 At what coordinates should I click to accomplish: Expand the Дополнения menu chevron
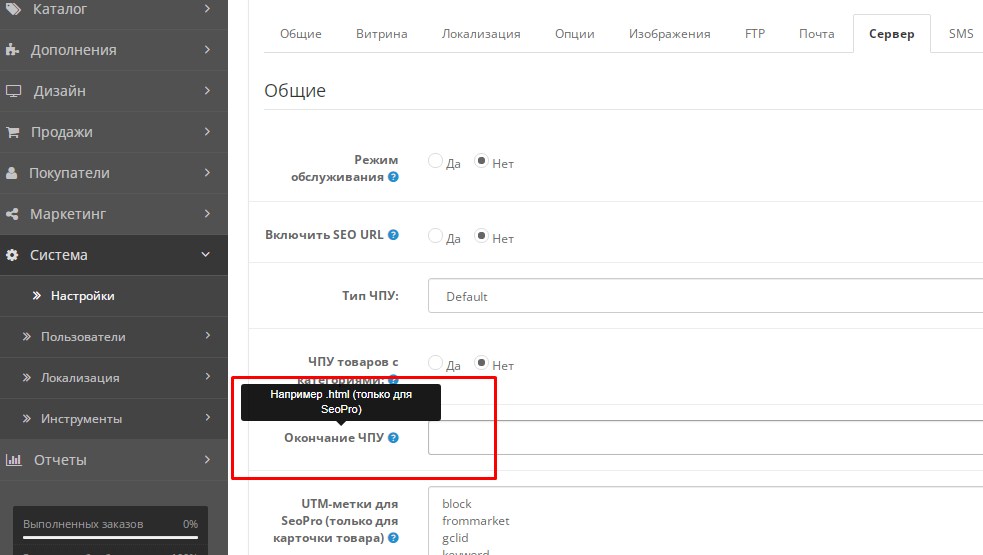208,50
